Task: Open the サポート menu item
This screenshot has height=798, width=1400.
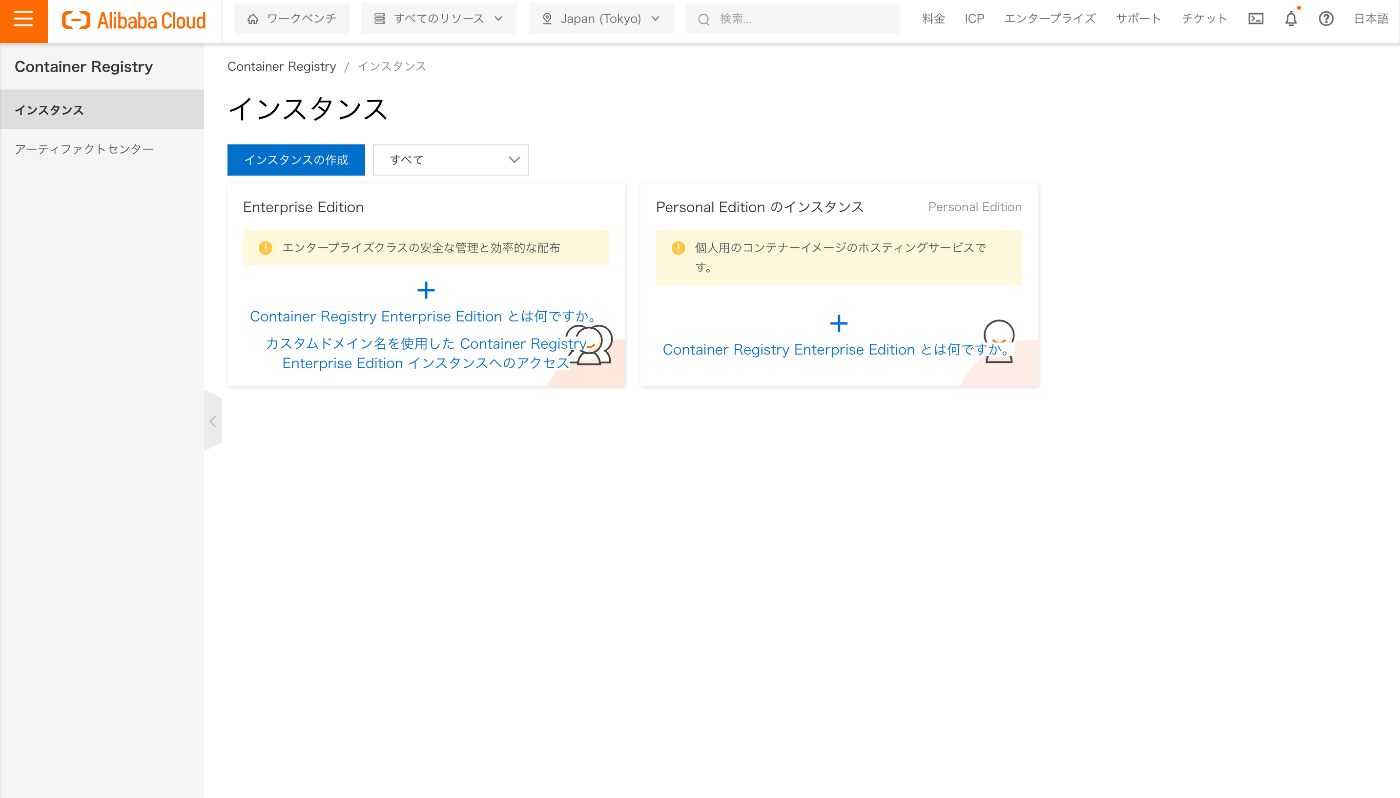Action: (1139, 19)
